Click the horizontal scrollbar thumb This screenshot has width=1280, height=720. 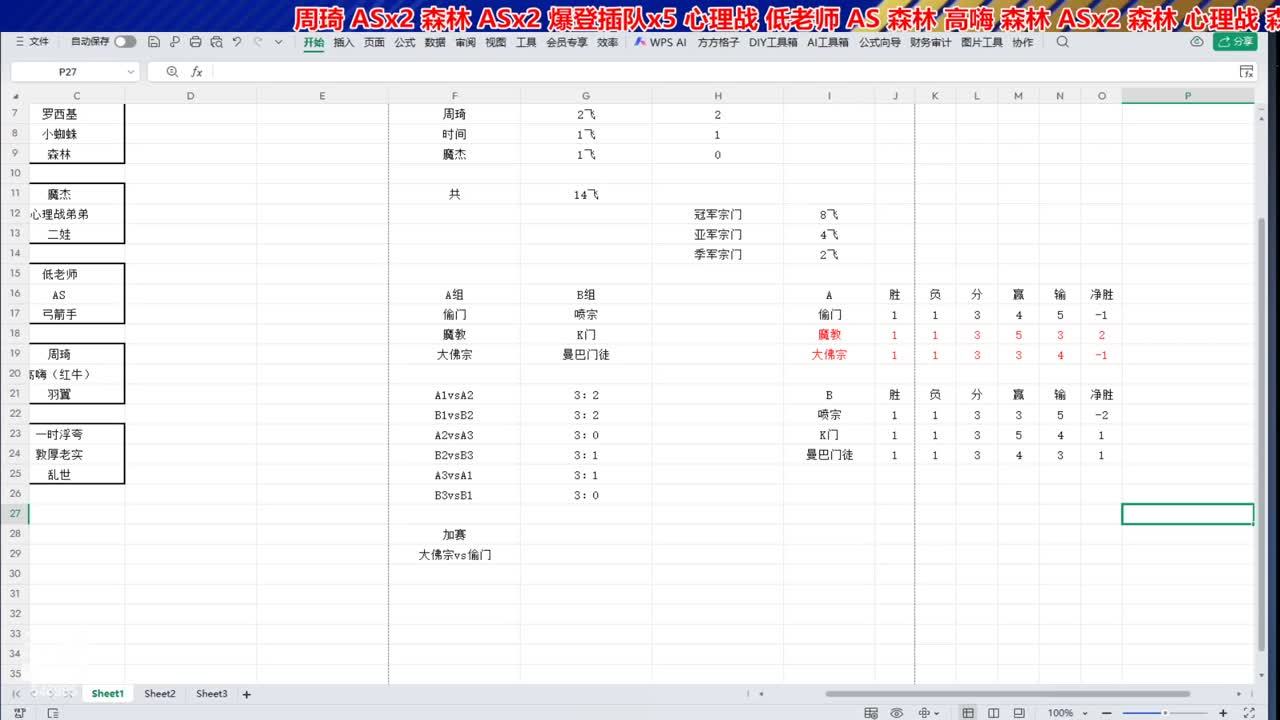[x=1008, y=694]
